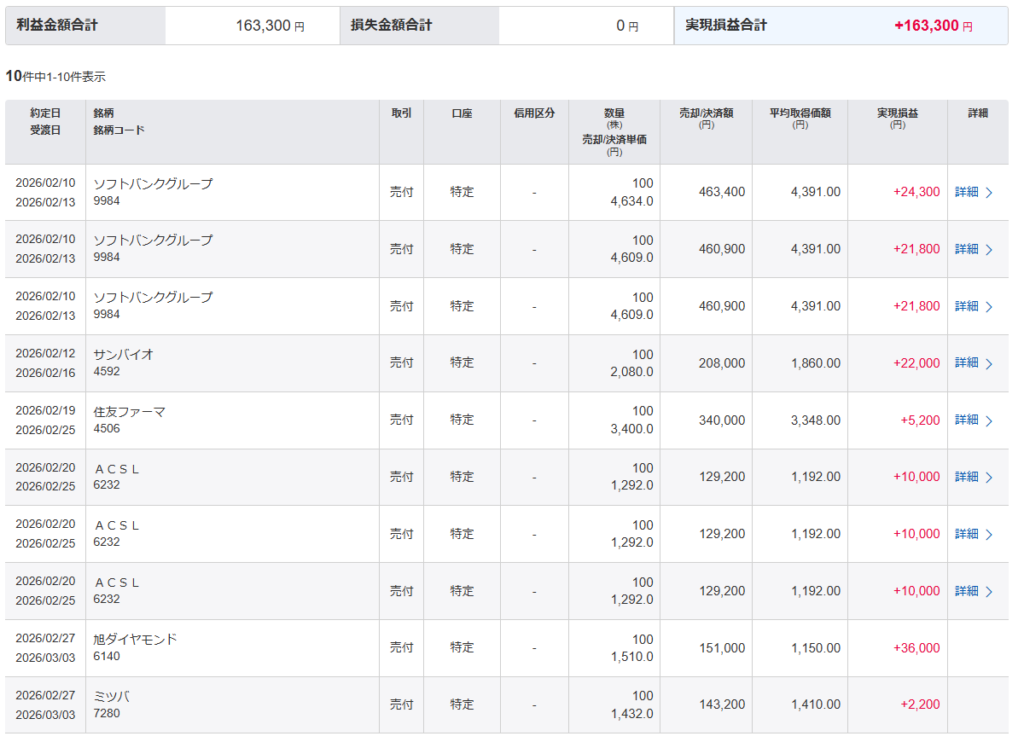Image resolution: width=1024 pixels, height=742 pixels.
Task: Open 詳細 link for SoftBank +24,300 row
Action: point(966,192)
